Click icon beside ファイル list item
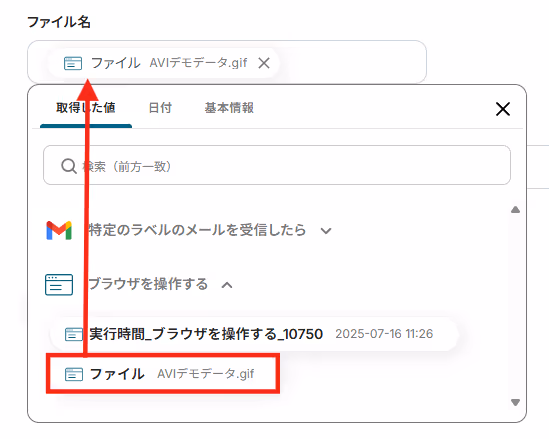The width and height of the screenshot is (549, 439). click(74, 374)
